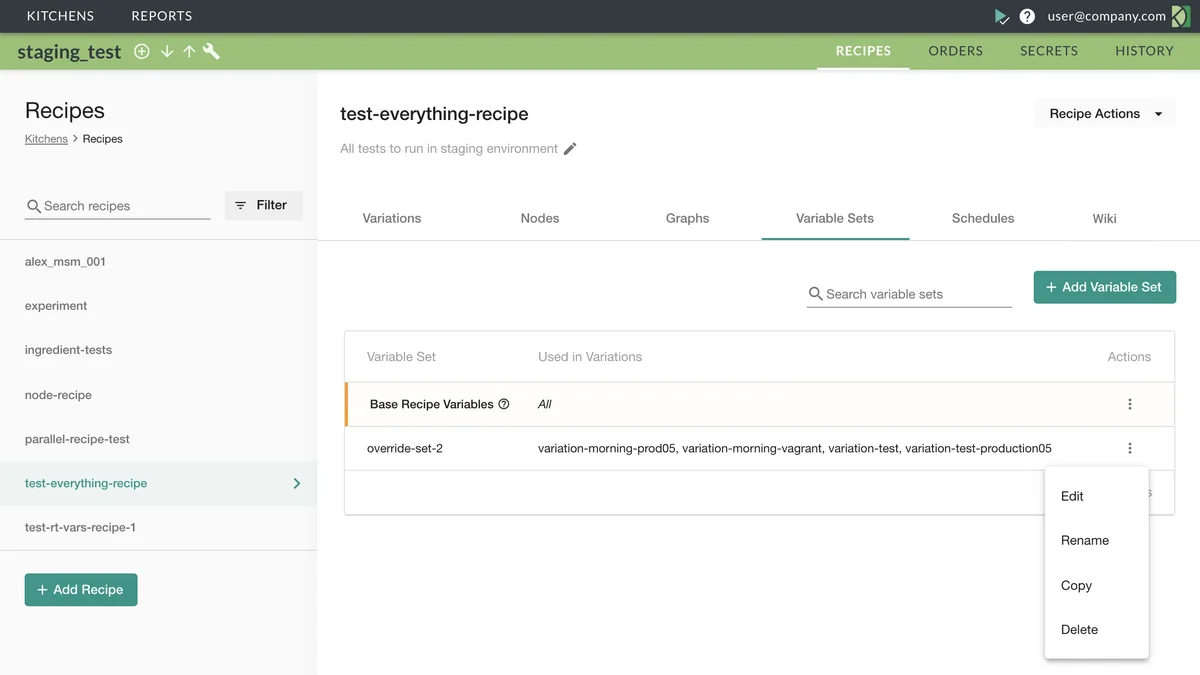Click the wrench tool icon beside staging_test

coord(211,50)
